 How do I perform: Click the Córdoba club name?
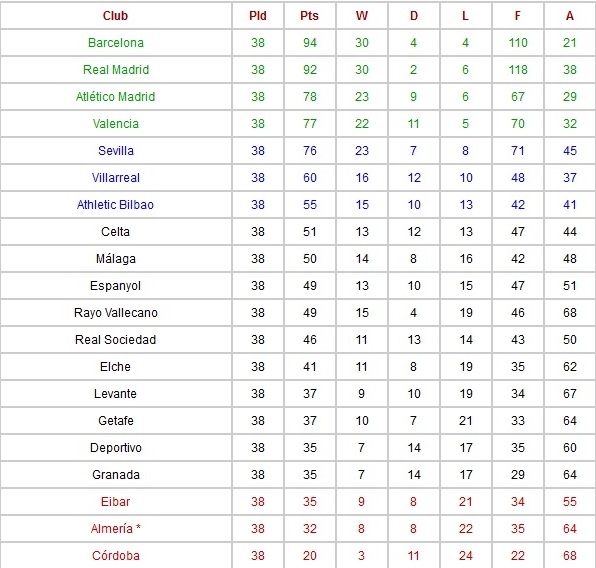point(116,555)
